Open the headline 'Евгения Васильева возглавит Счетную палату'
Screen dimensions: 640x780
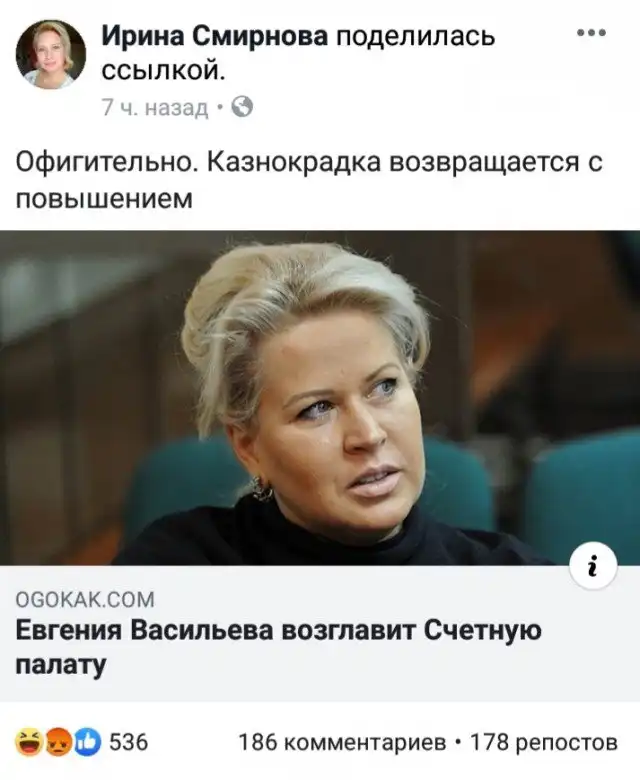[278, 648]
